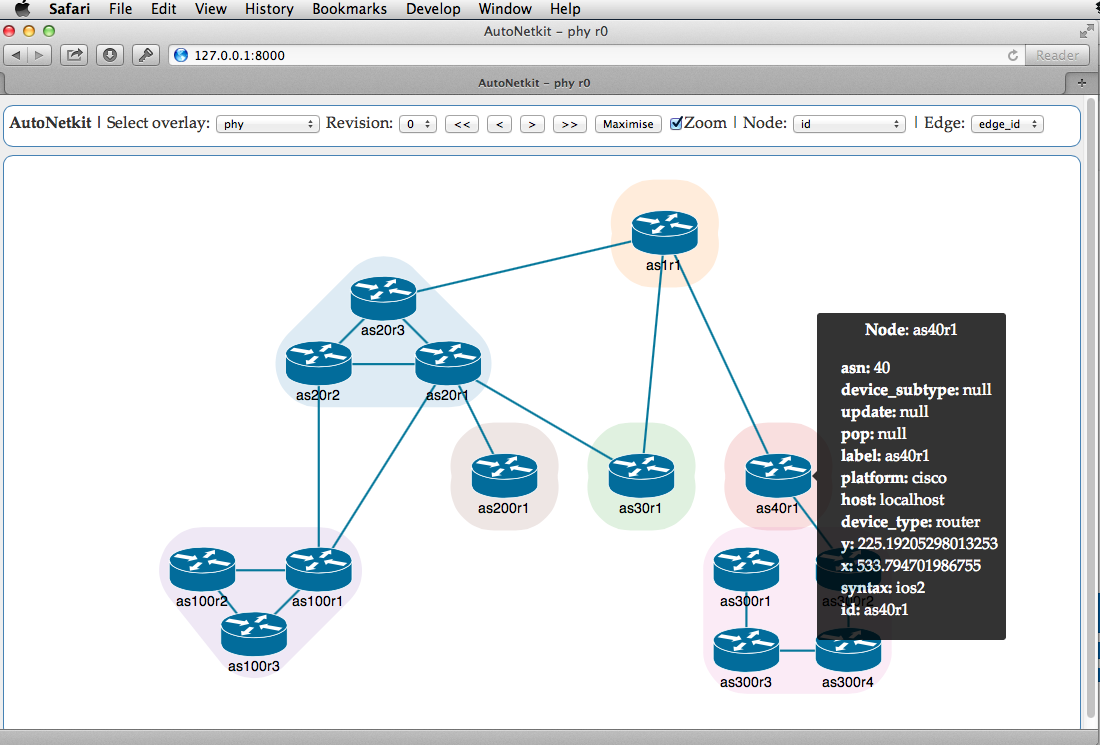Open the Select overlay dropdown
The image size is (1100, 745).
(267, 124)
